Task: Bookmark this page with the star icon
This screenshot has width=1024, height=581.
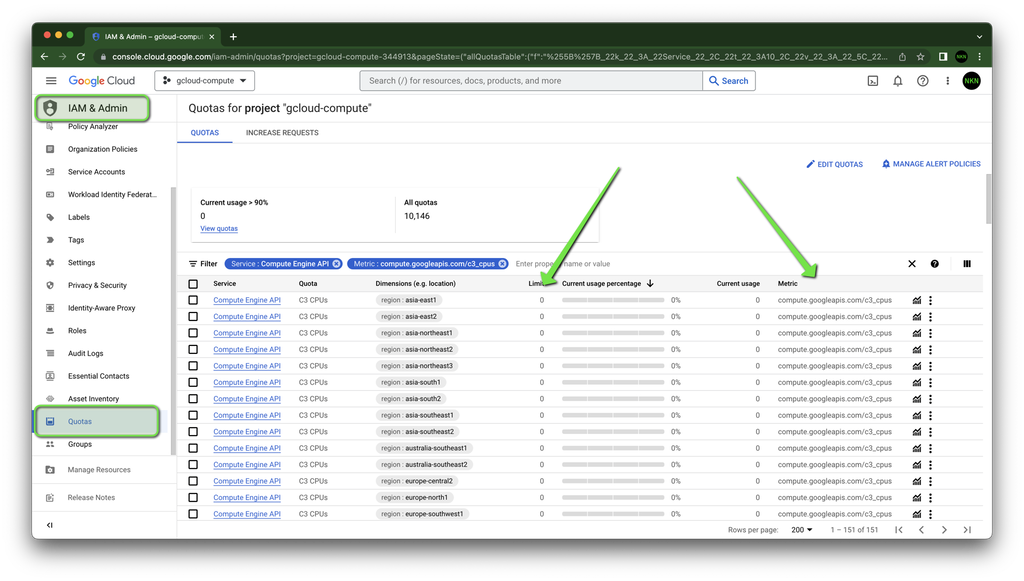Action: pos(920,57)
